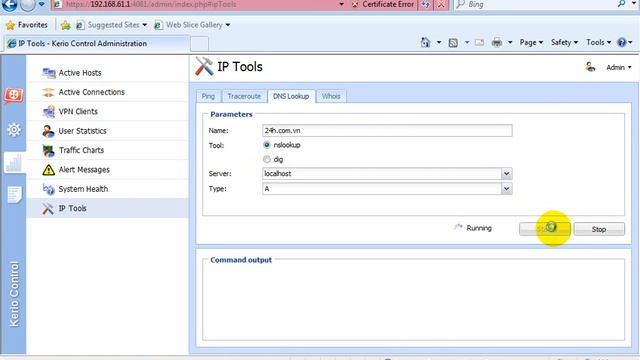The width and height of the screenshot is (640, 360).
Task: Click the Stop button
Action: (x=599, y=229)
